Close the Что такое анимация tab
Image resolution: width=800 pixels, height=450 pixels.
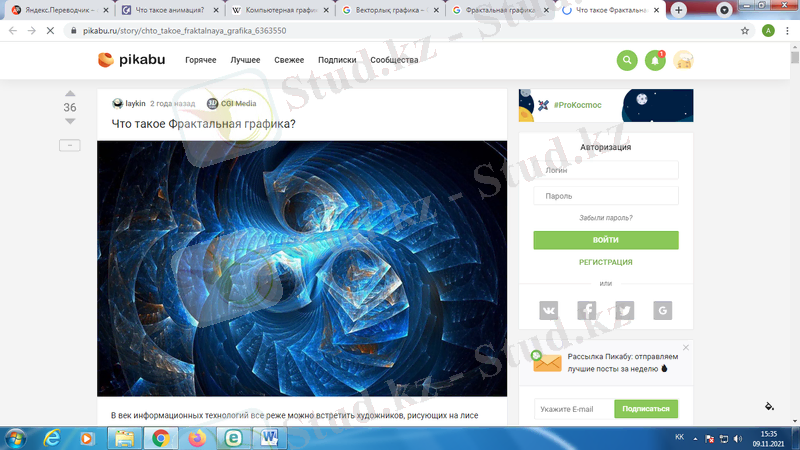tap(216, 10)
